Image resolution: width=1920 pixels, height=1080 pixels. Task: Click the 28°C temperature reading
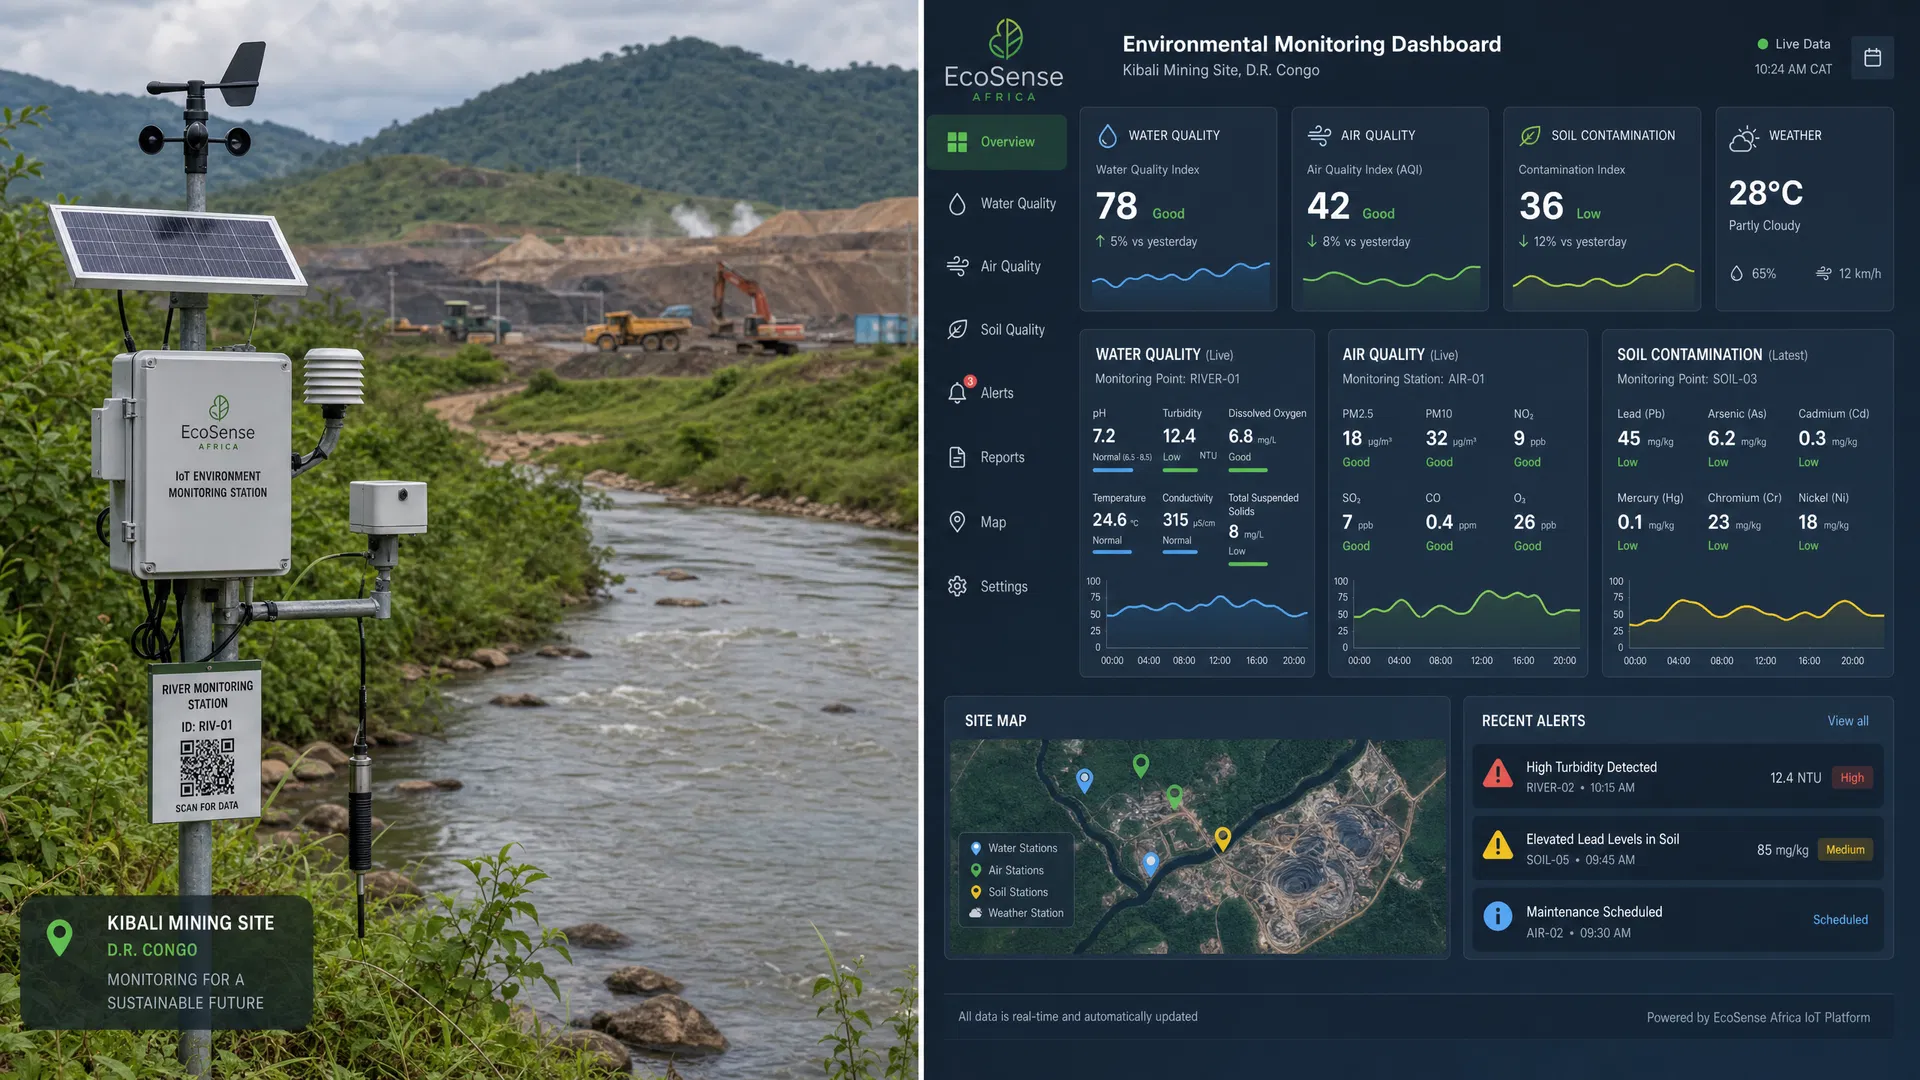click(1765, 193)
